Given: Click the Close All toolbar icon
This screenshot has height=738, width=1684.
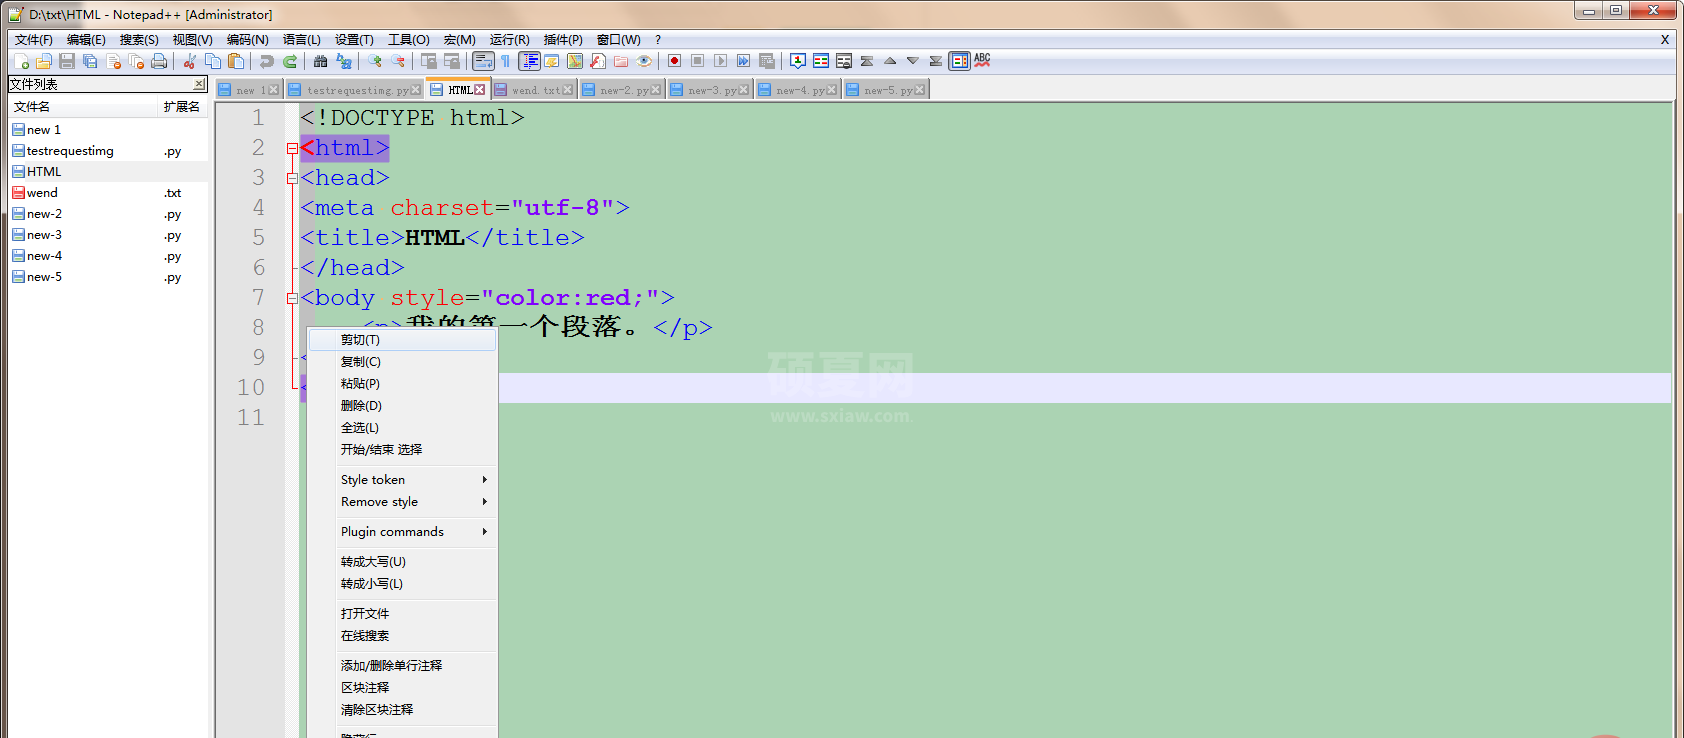Looking at the screenshot, I should tap(136, 61).
